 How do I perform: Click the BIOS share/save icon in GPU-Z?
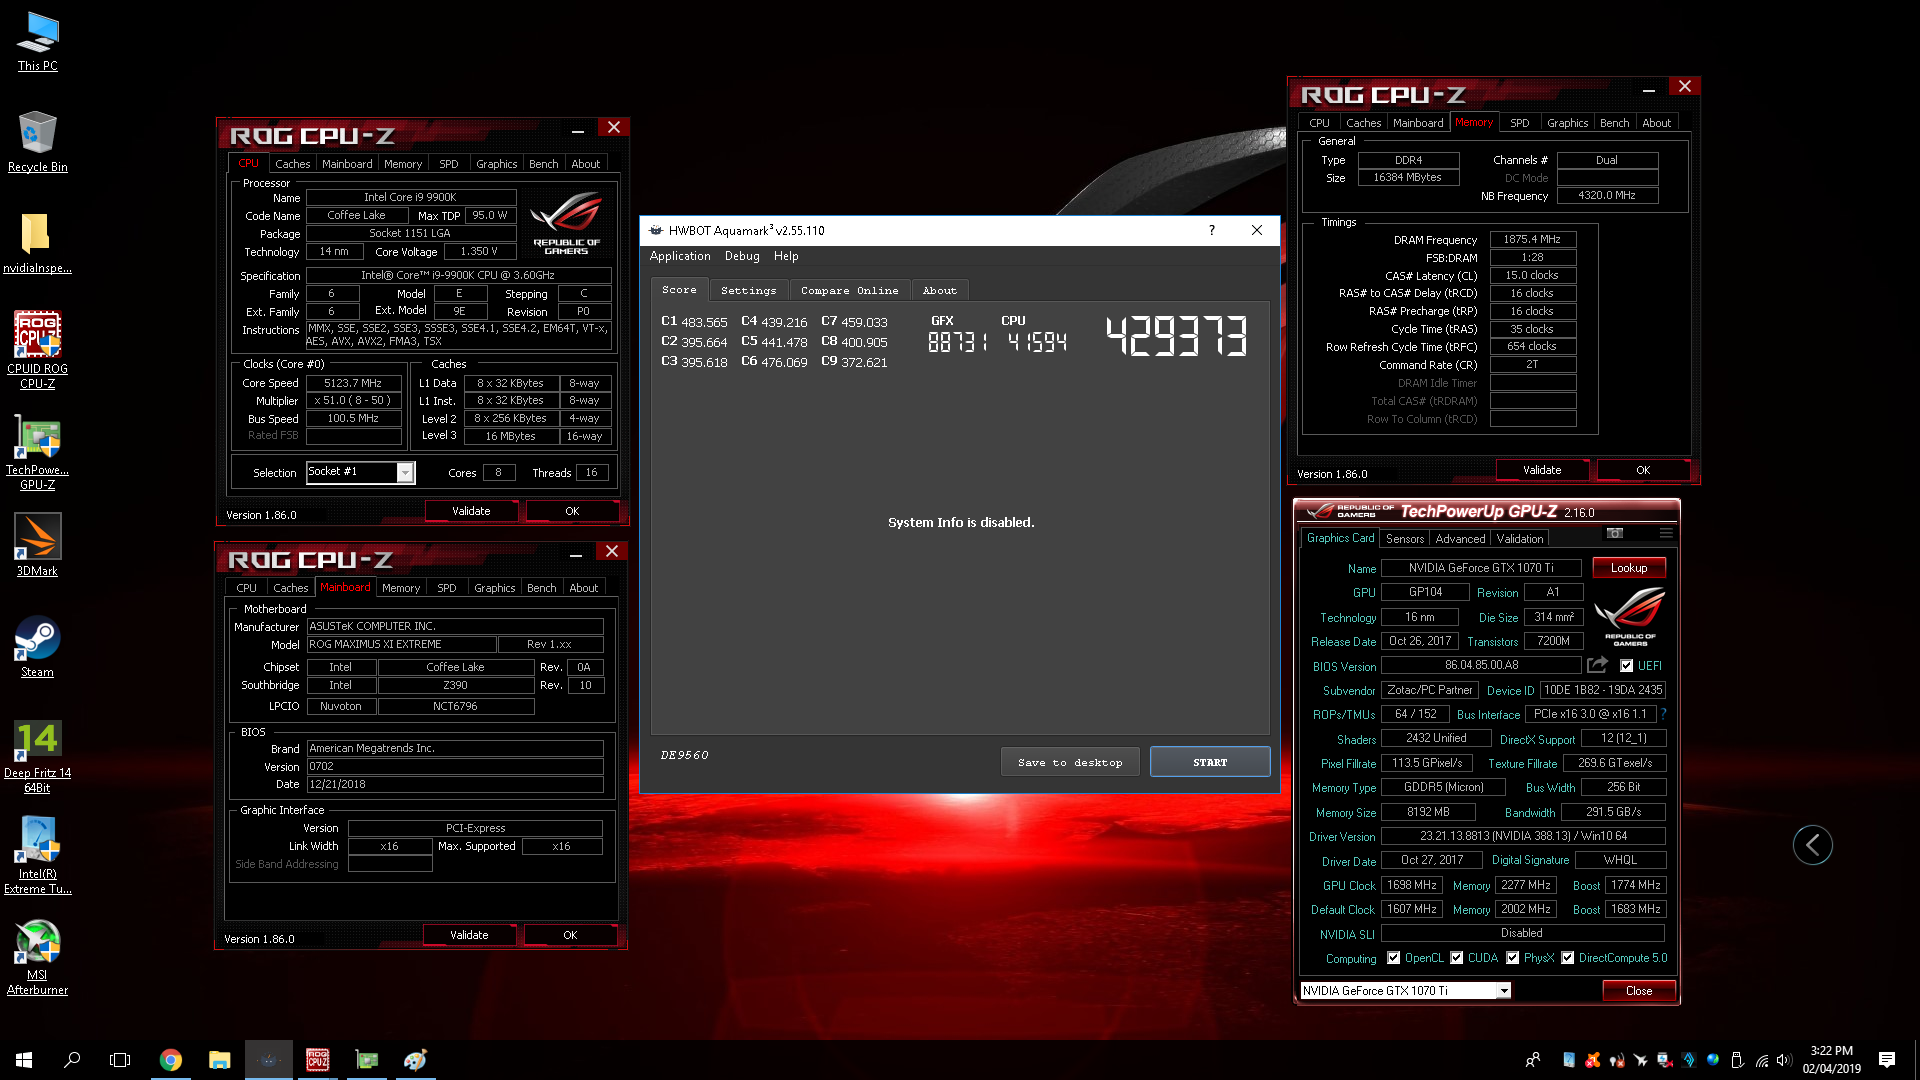tap(1597, 665)
